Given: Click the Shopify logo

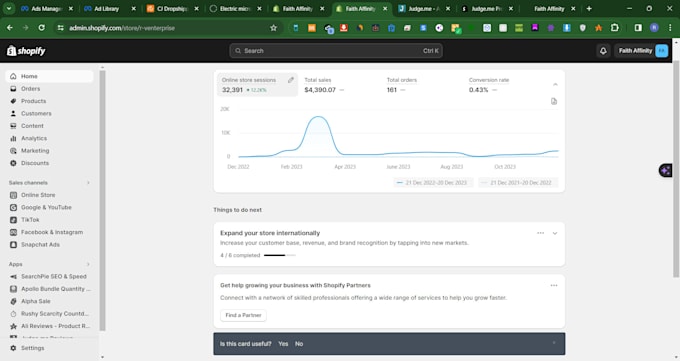Looking at the screenshot, I should (x=26, y=51).
